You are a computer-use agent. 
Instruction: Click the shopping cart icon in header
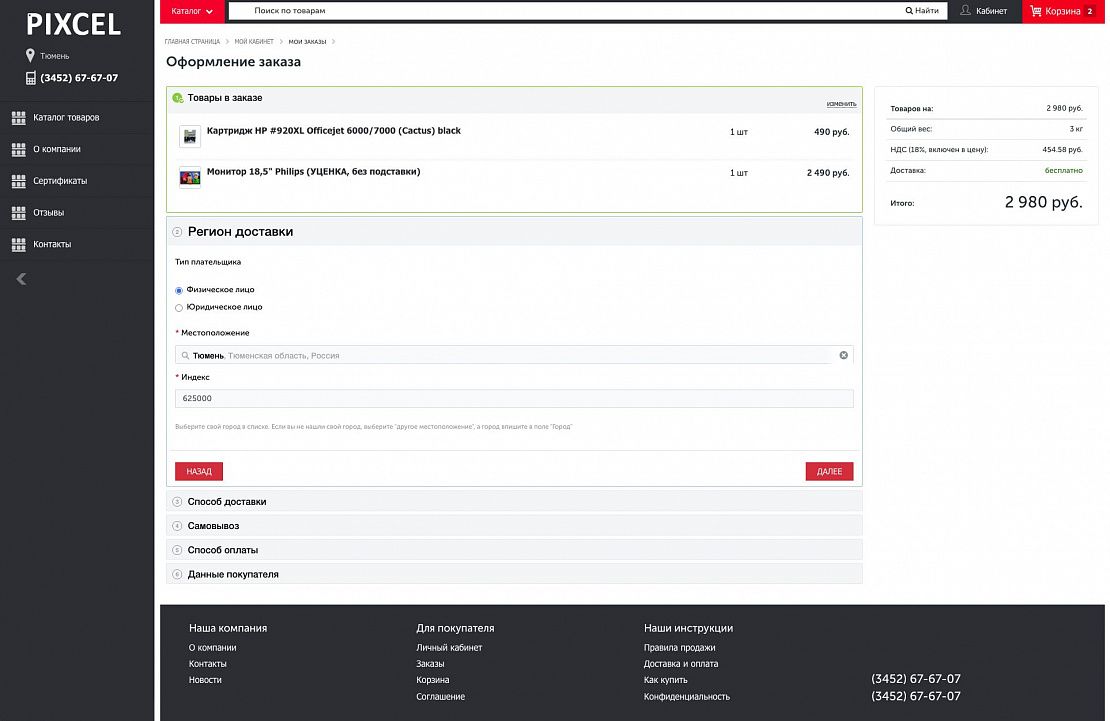[x=1036, y=11]
